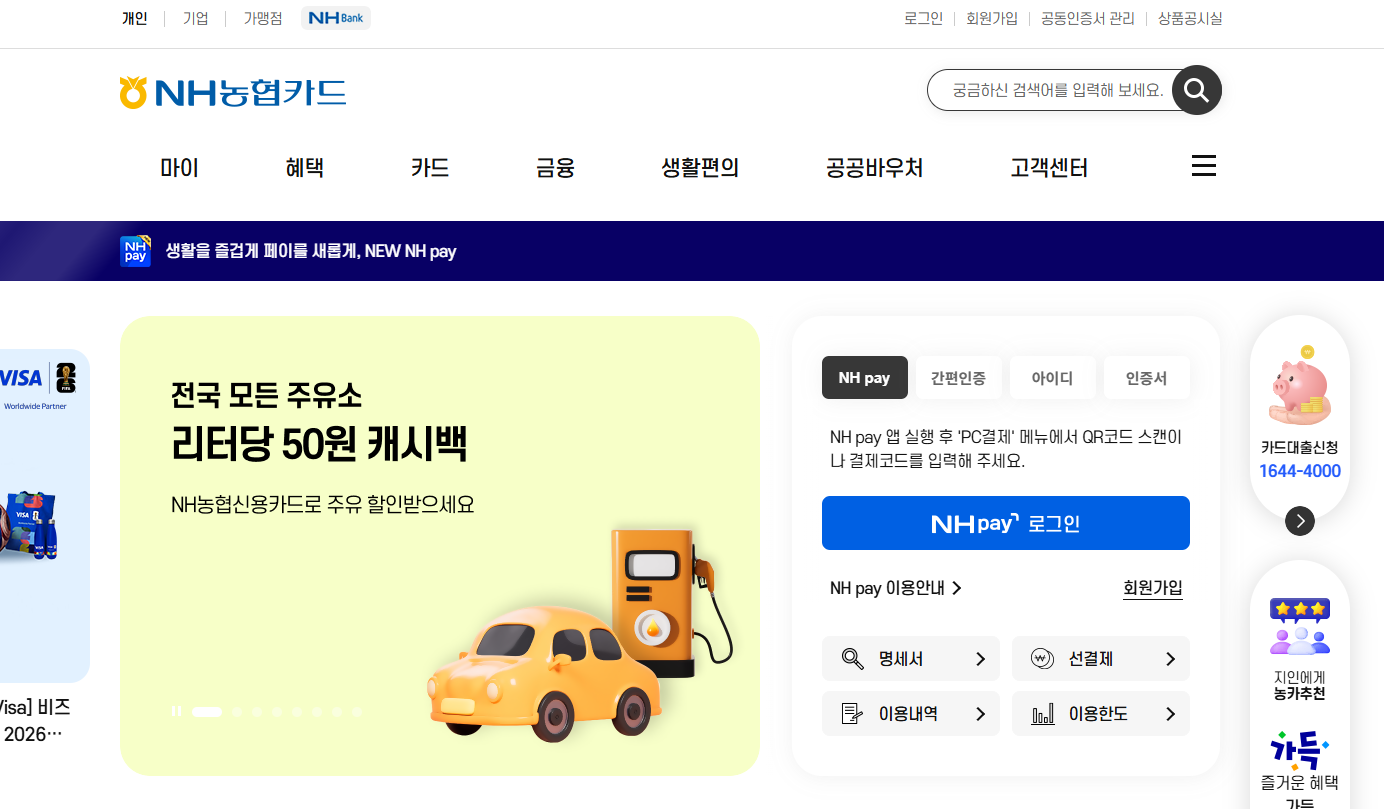Click the 지인에게 농카추천 label
The width and height of the screenshot is (1384, 809).
tap(1300, 685)
